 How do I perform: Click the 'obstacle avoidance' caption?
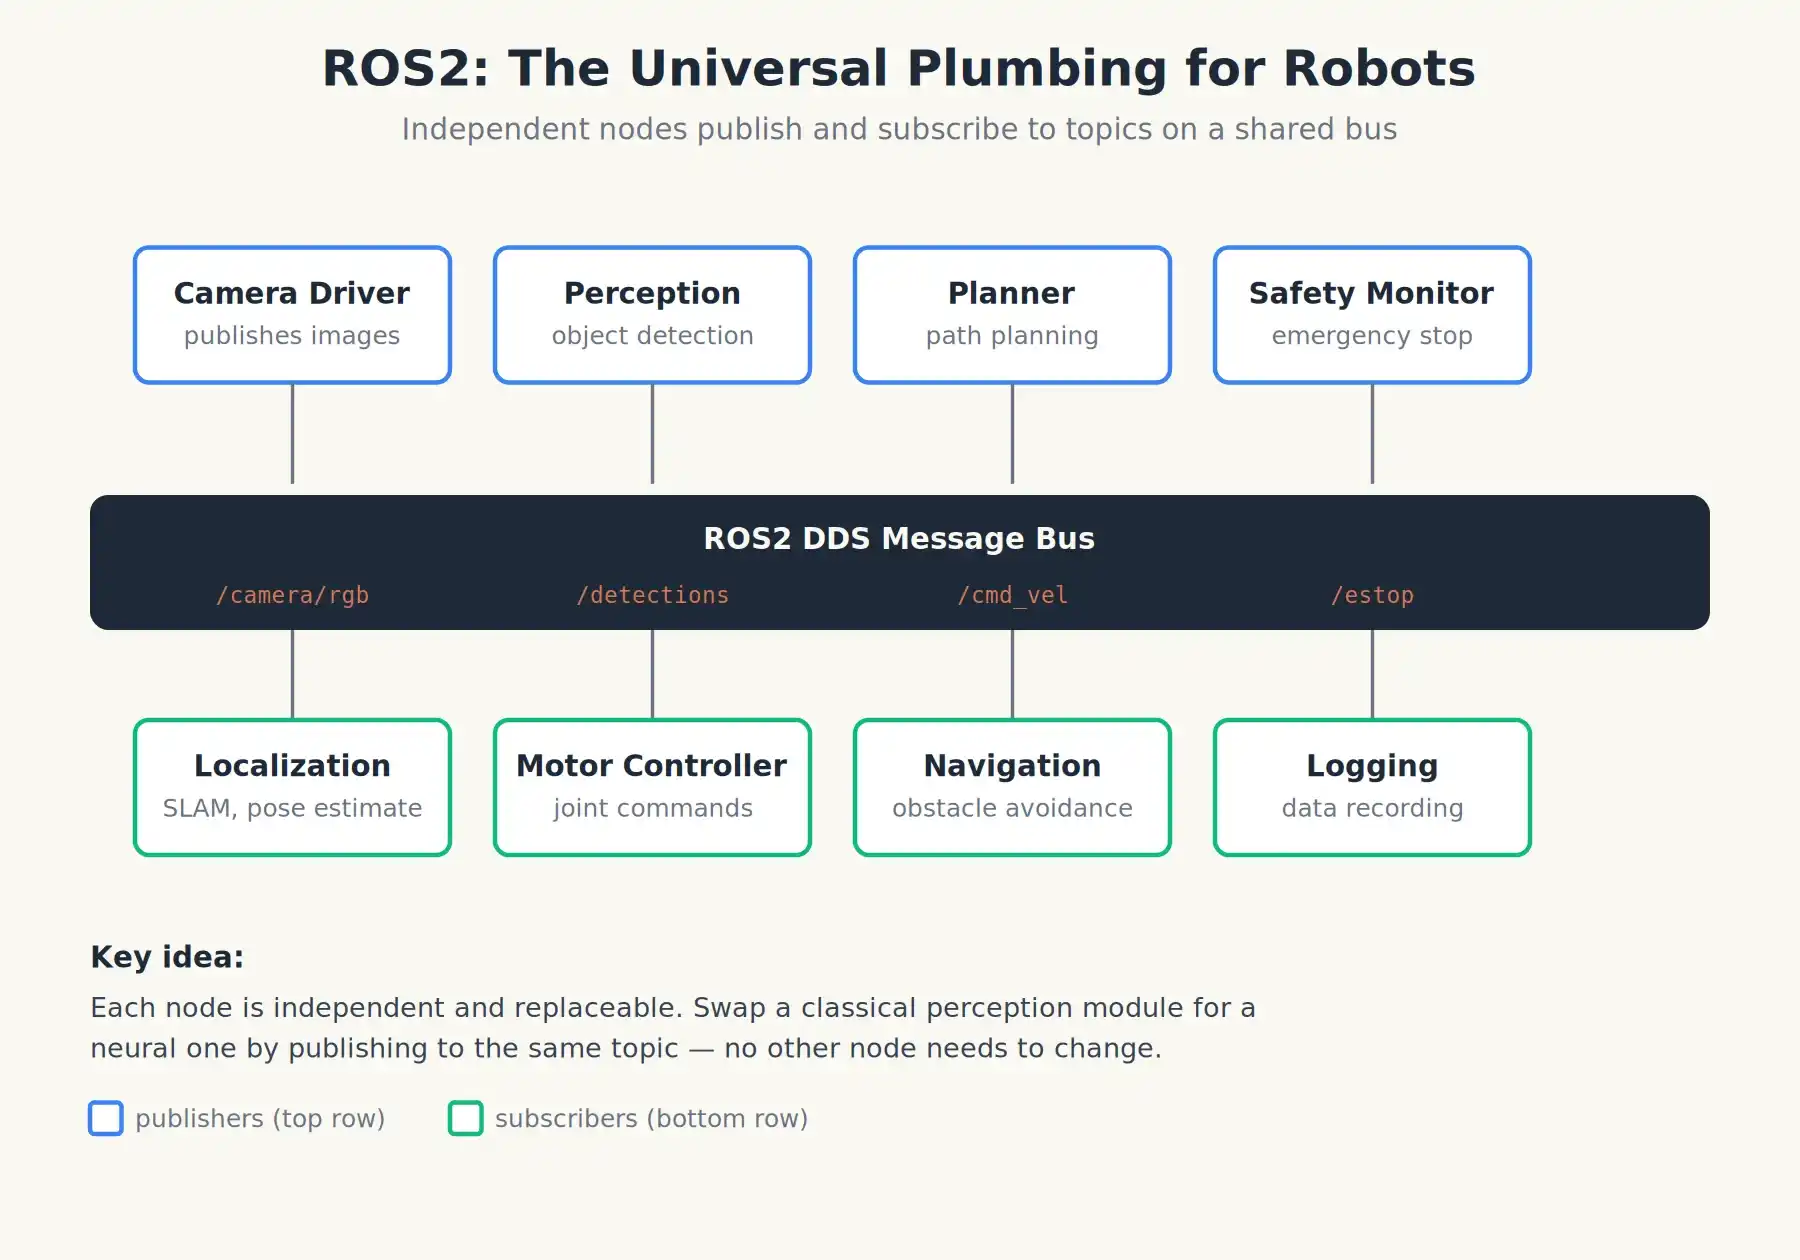pyautogui.click(x=1012, y=808)
